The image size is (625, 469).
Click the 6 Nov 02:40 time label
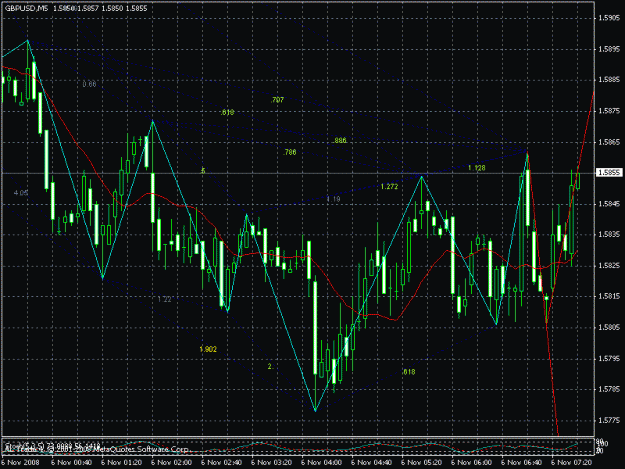point(222,463)
